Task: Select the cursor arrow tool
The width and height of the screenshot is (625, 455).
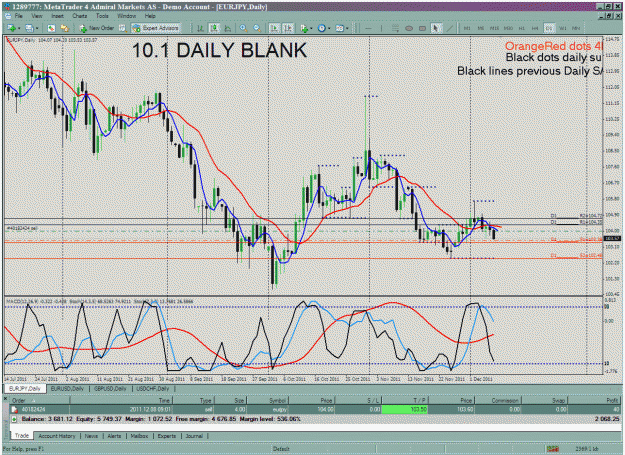Action: (x=436, y=28)
